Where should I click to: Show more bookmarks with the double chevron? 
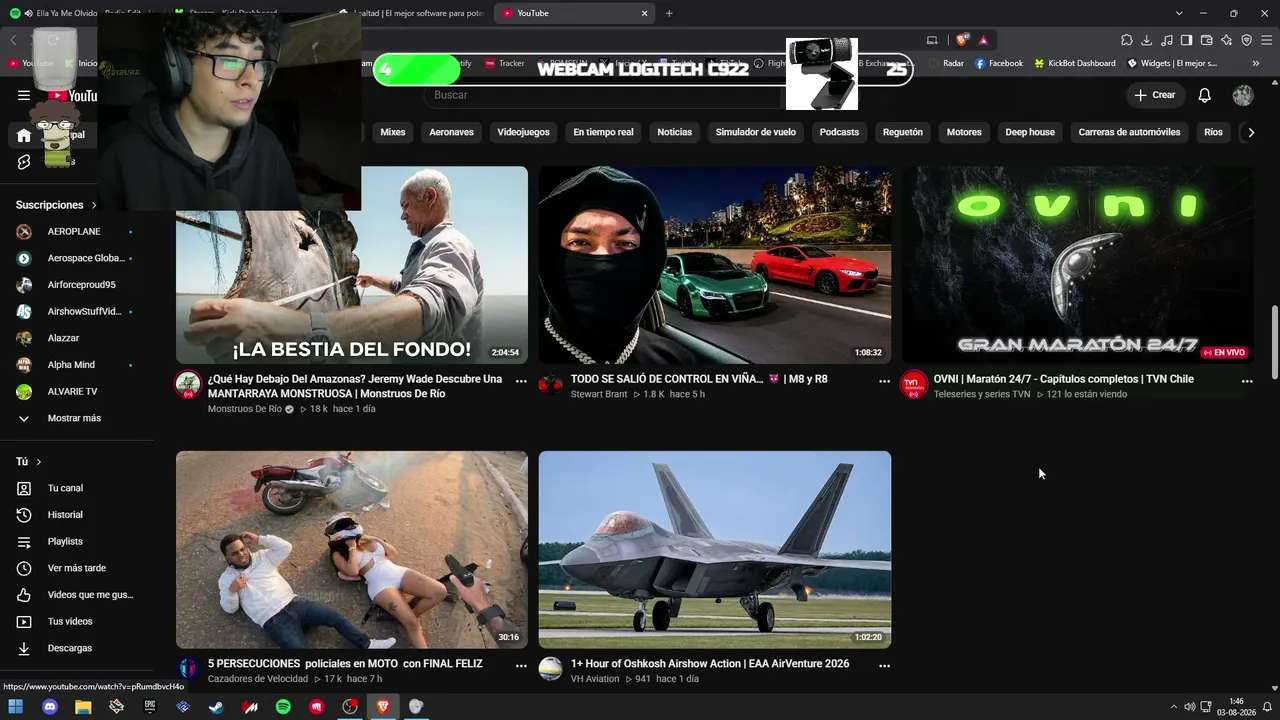click(1256, 63)
